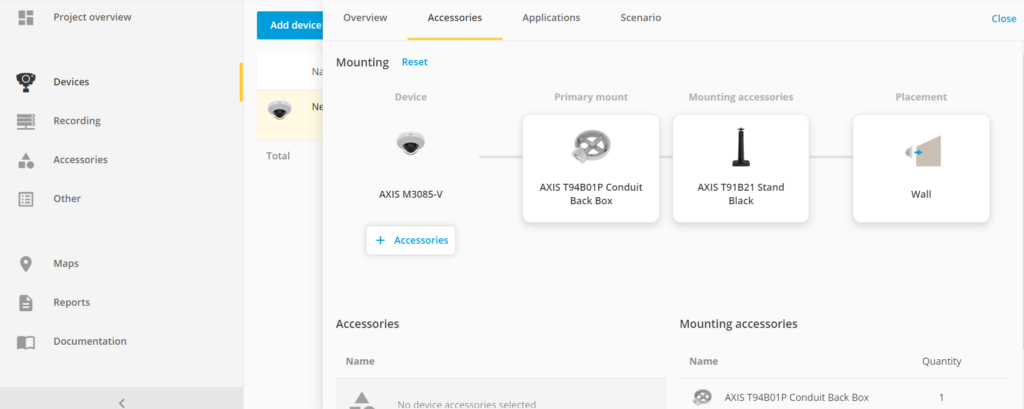
Task: Click the Conduit Back Box mount icon
Action: click(590, 148)
